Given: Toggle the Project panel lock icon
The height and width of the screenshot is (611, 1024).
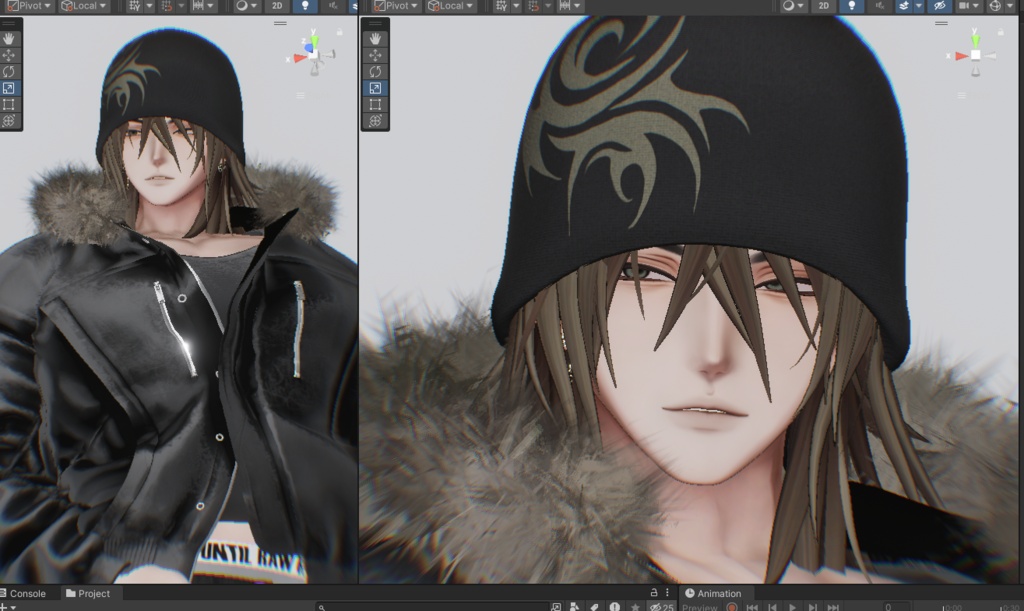Looking at the screenshot, I should point(653,593).
